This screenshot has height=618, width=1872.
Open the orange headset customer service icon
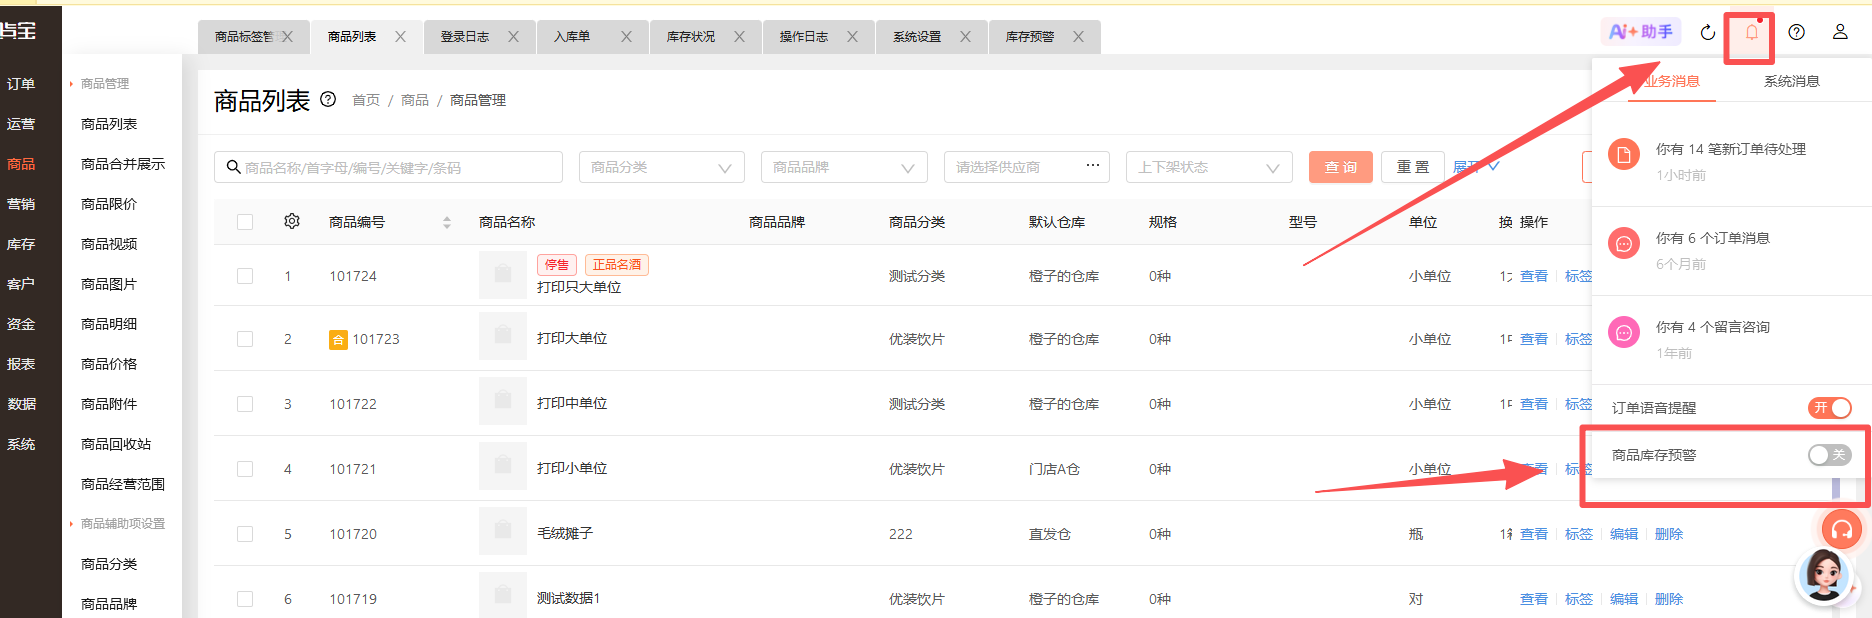pyautogui.click(x=1841, y=529)
